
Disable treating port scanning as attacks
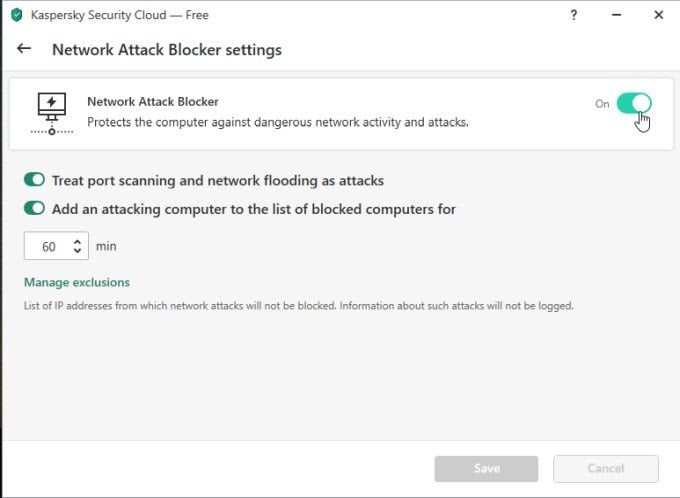point(35,180)
